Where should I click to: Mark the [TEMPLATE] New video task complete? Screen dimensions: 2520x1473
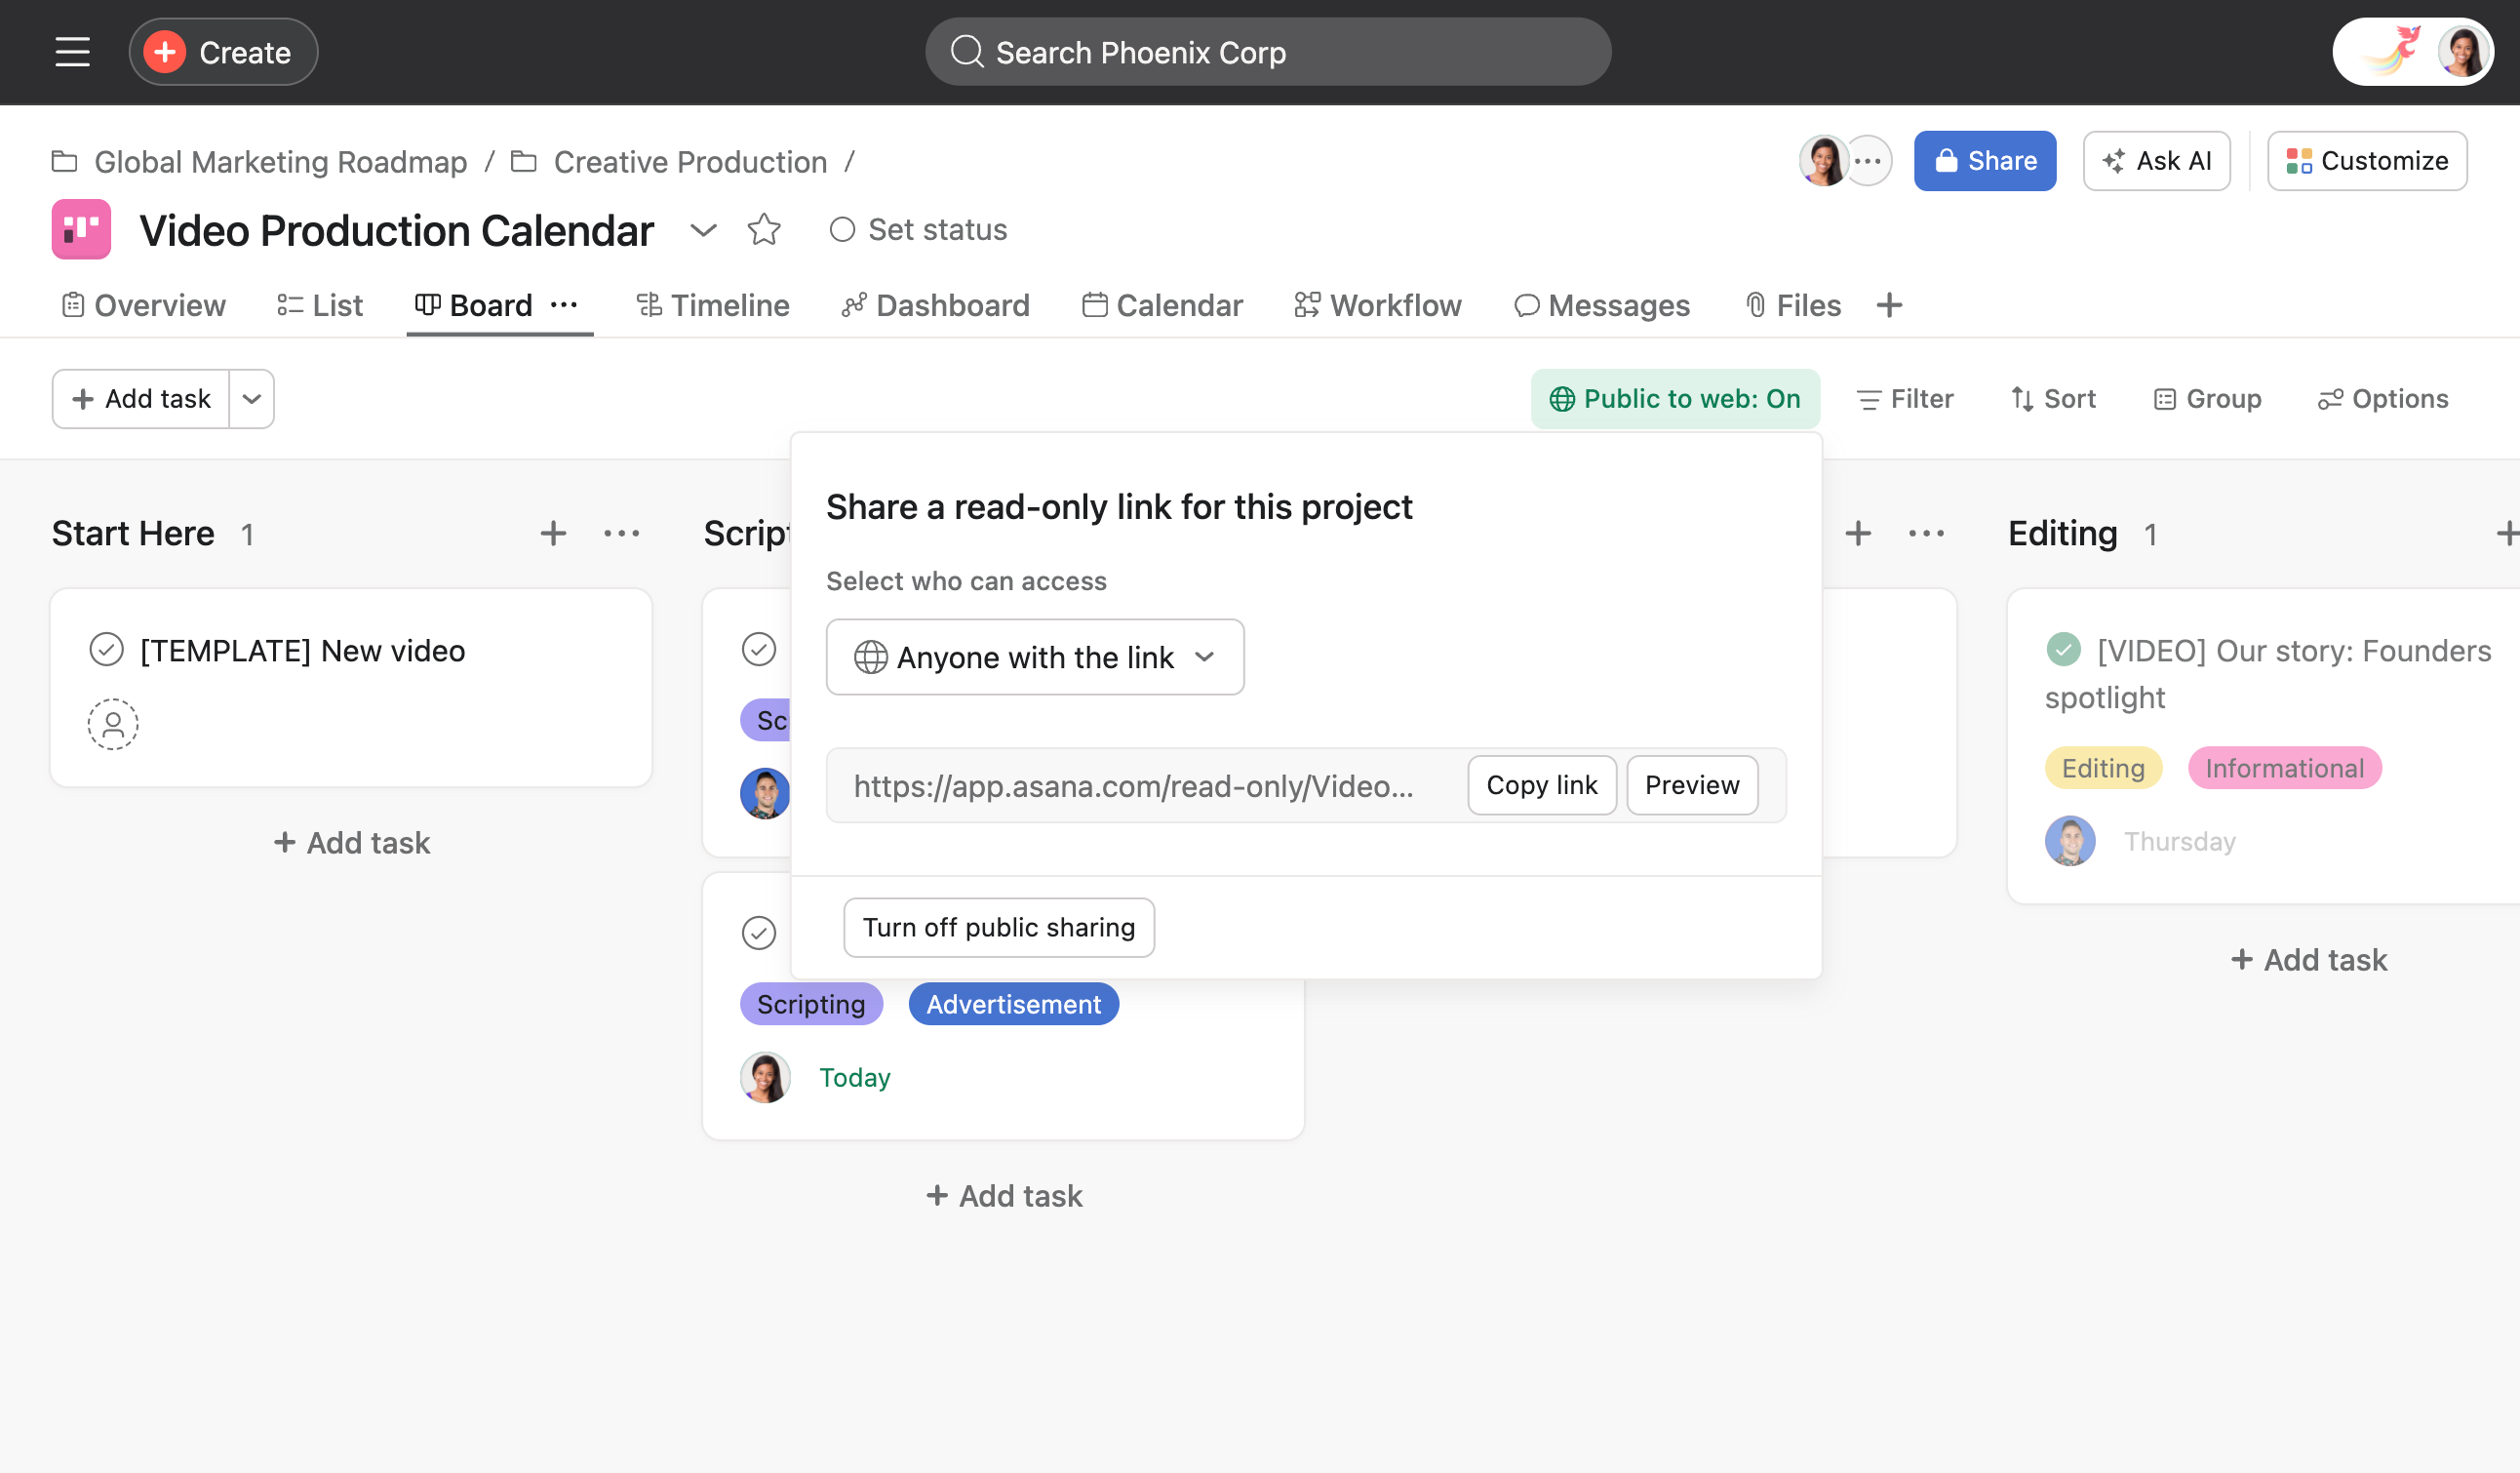[107, 650]
